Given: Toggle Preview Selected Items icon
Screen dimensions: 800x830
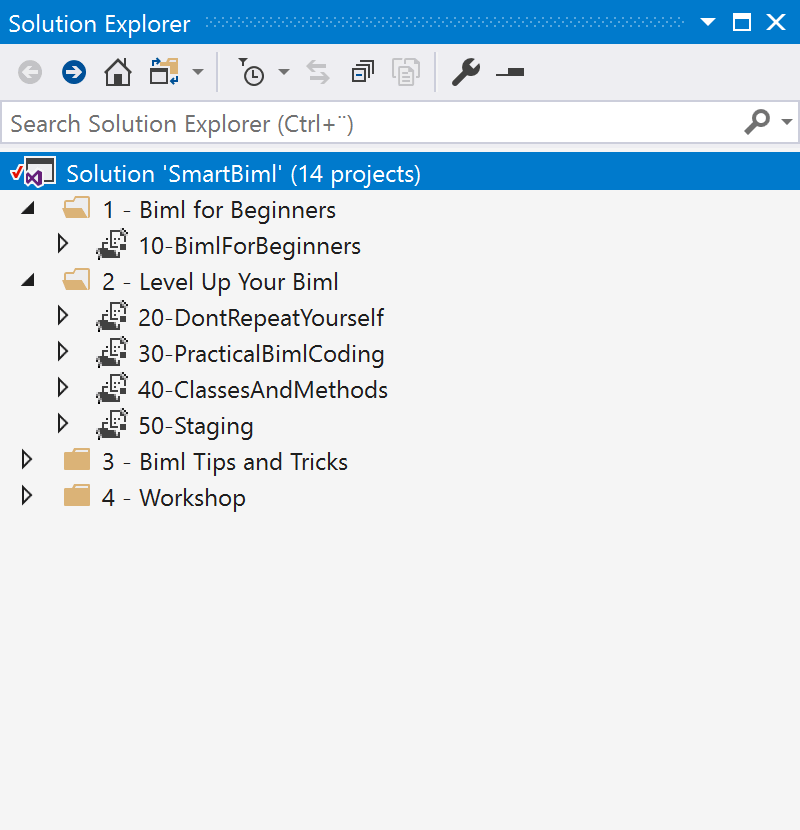Looking at the screenshot, I should click(510, 72).
